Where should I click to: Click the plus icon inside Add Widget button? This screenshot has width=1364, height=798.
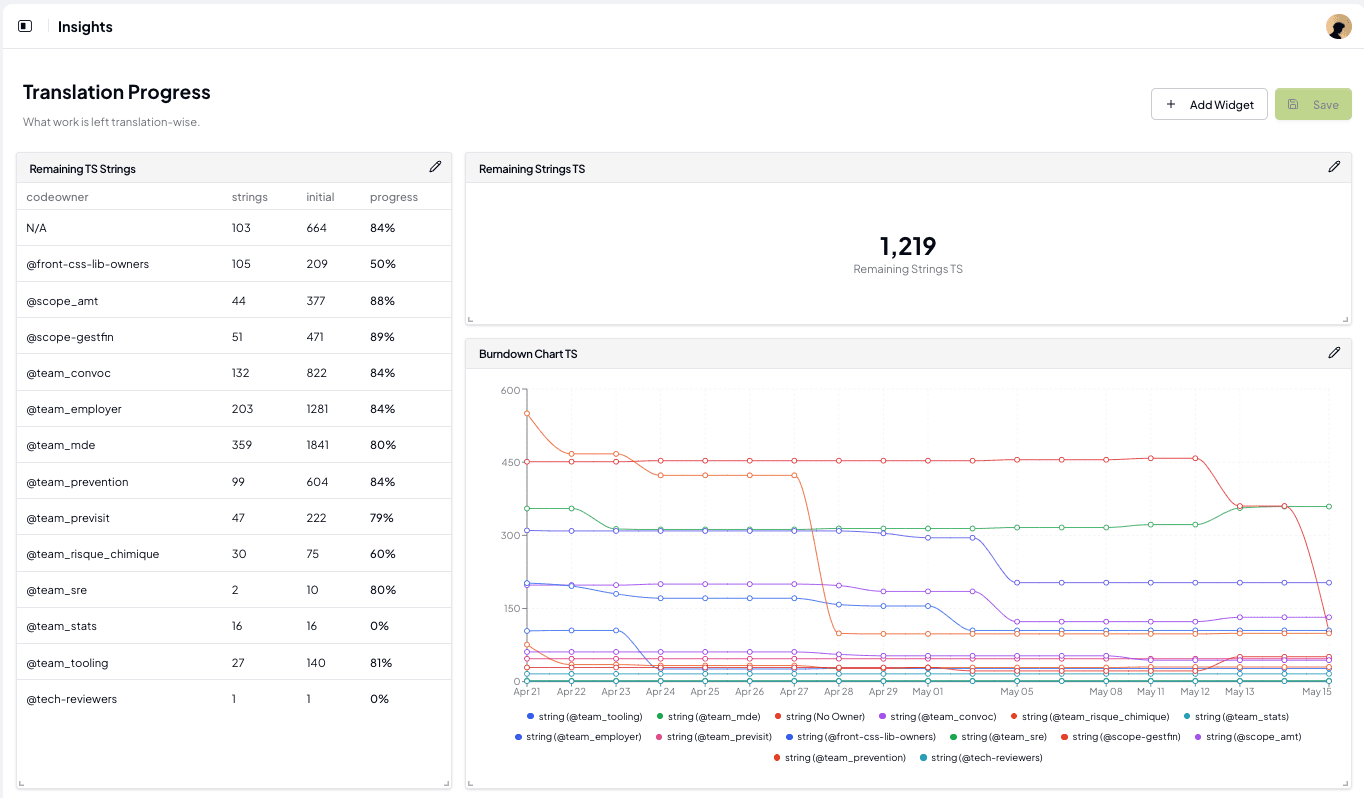pos(1170,104)
